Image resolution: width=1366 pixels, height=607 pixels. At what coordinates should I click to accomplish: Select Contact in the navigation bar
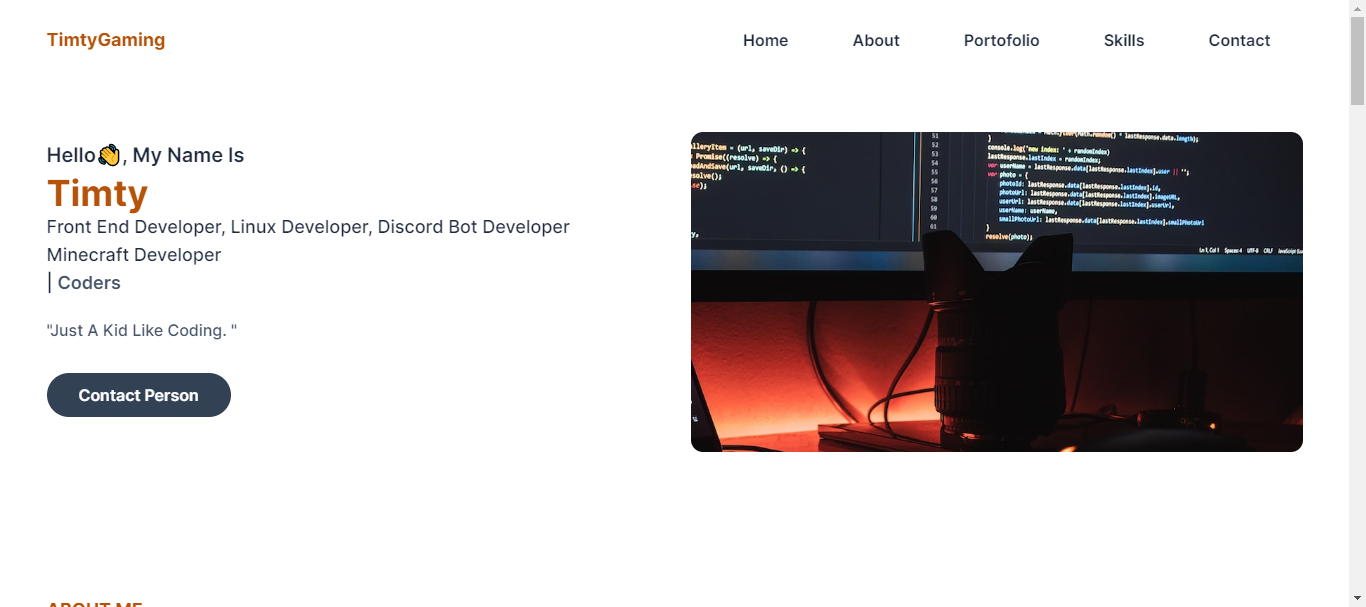[x=1239, y=41]
